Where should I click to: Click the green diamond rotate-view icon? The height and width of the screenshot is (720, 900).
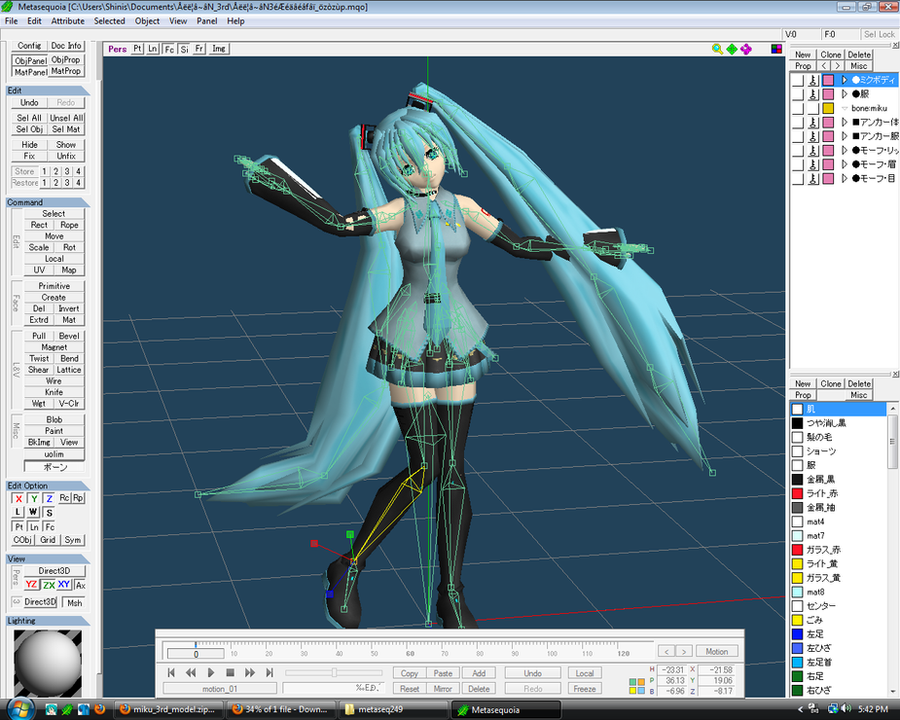pos(732,49)
